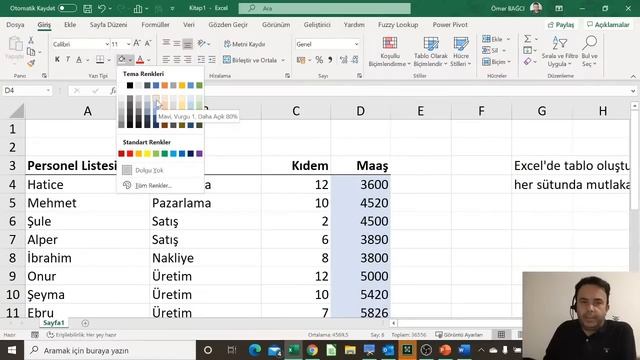
Task: Click the Ara search box in title bar
Action: [324, 8]
